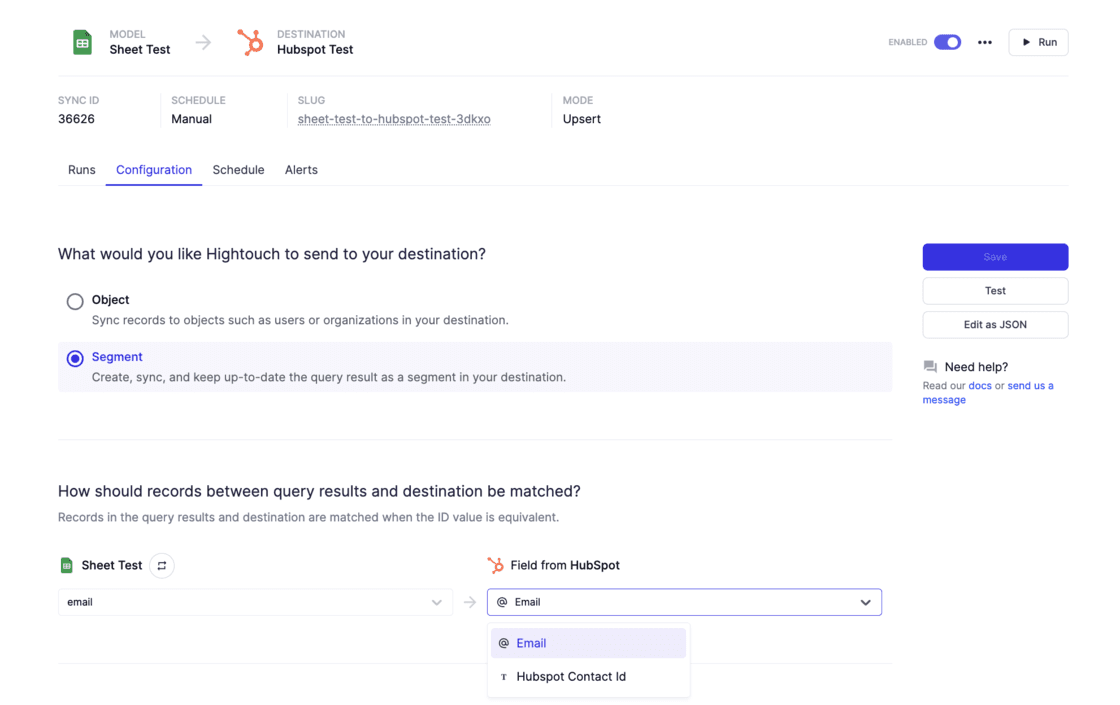This screenshot has width=1120, height=705.
Task: Open the sheet-test-to-hubspot-test slug link
Action: tap(394, 118)
